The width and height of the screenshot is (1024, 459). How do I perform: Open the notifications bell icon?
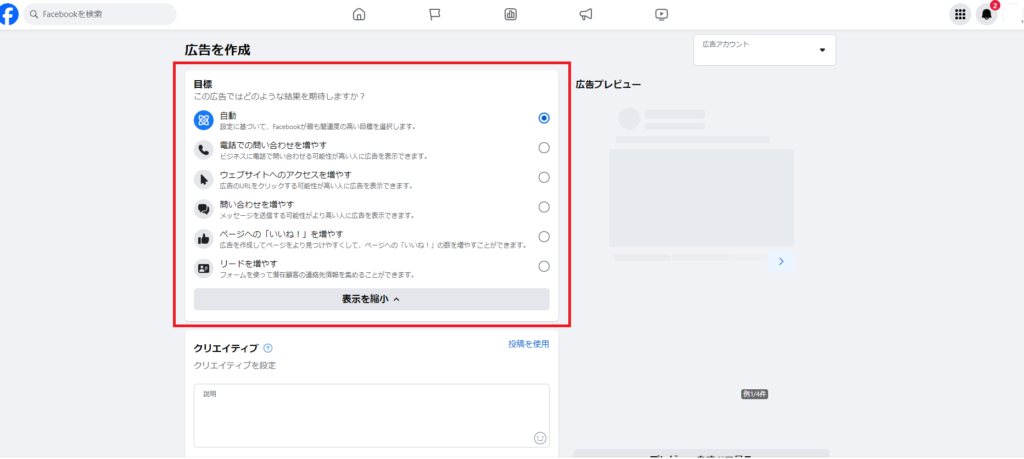986,14
